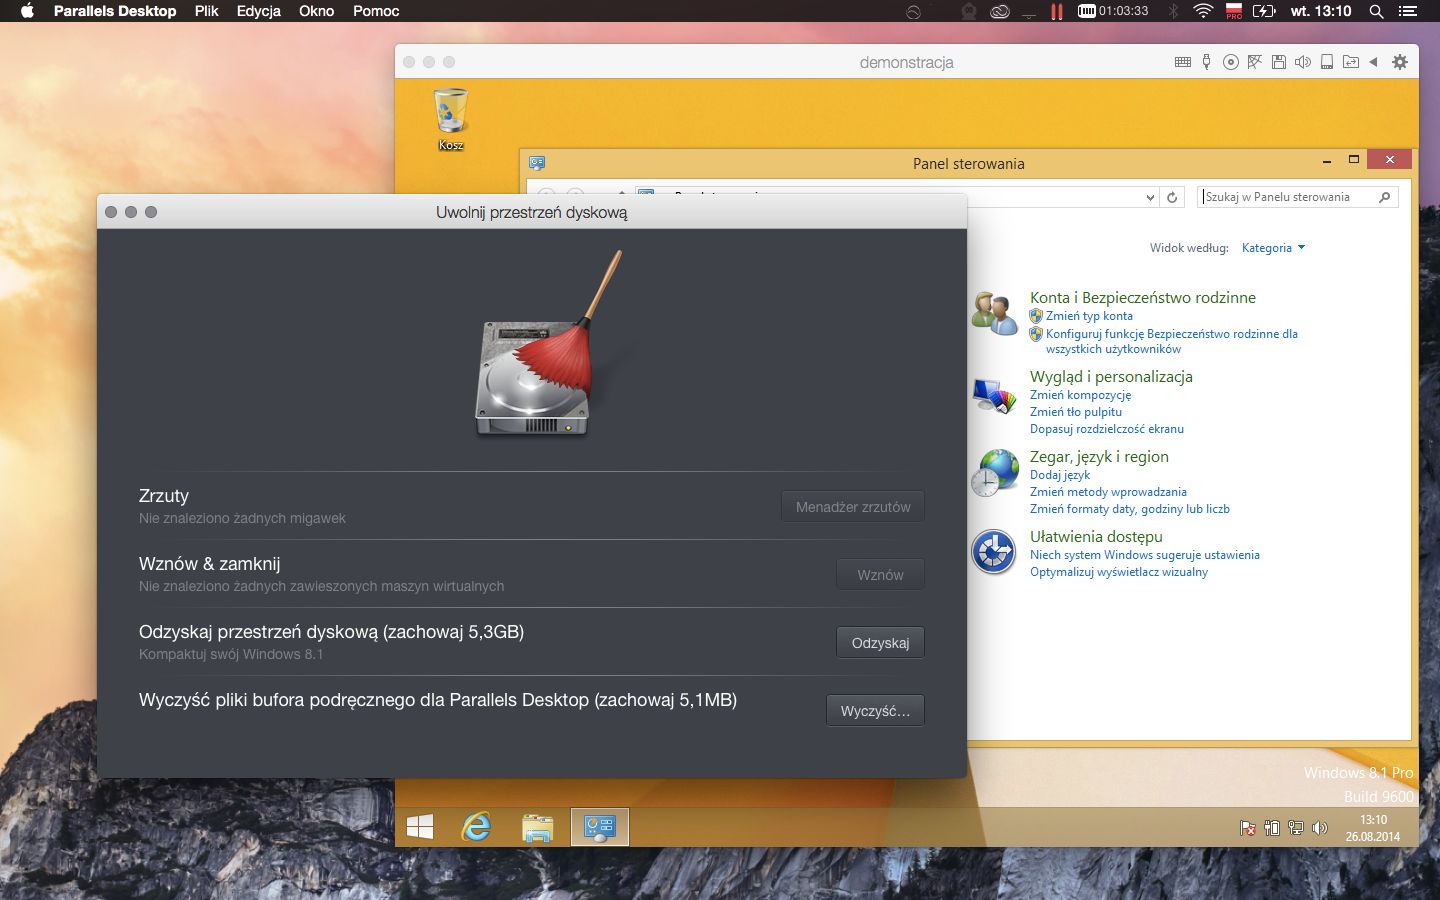Click the USB device icon in demonstracja toolbar

[x=1207, y=62]
